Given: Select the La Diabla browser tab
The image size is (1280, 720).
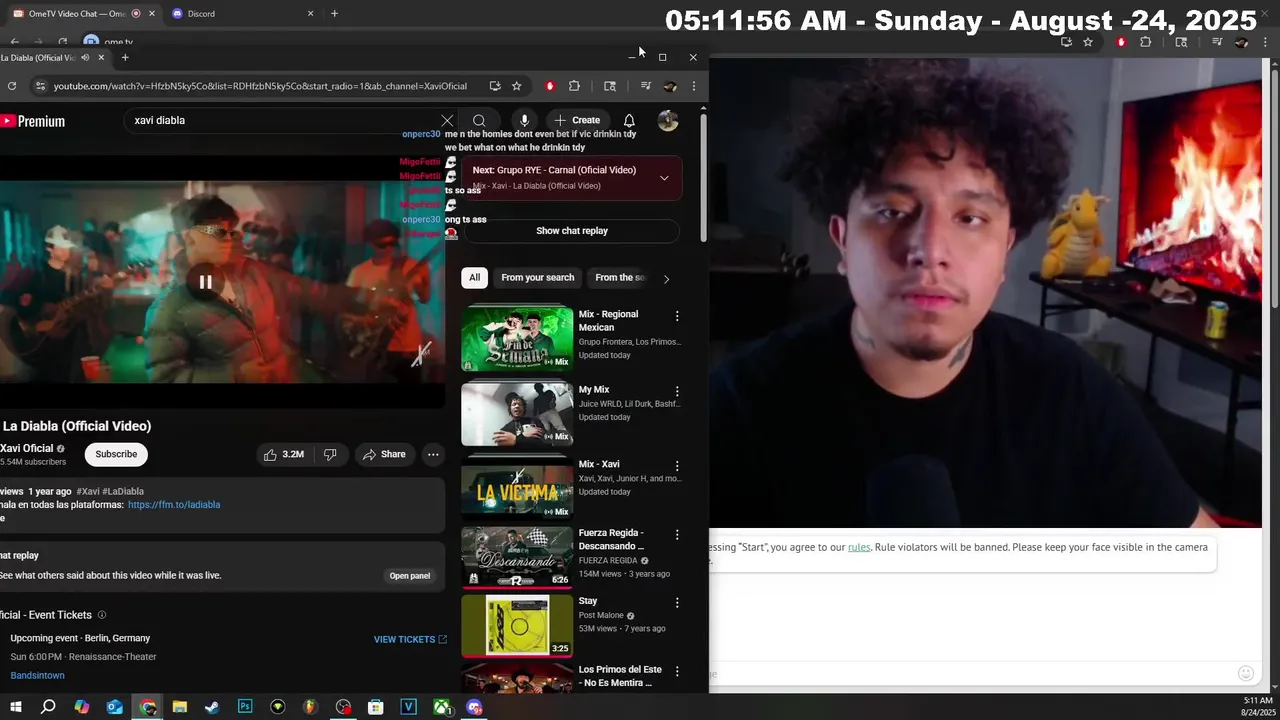Looking at the screenshot, I should [50, 58].
